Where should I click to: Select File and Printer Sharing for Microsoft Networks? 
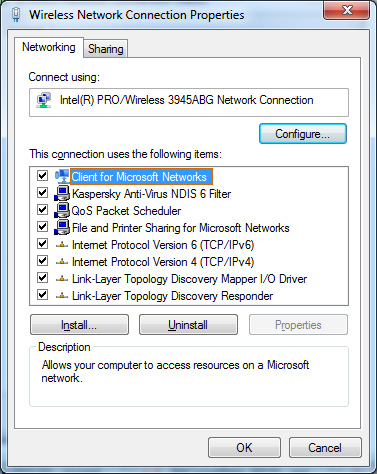pyautogui.click(x=181, y=228)
